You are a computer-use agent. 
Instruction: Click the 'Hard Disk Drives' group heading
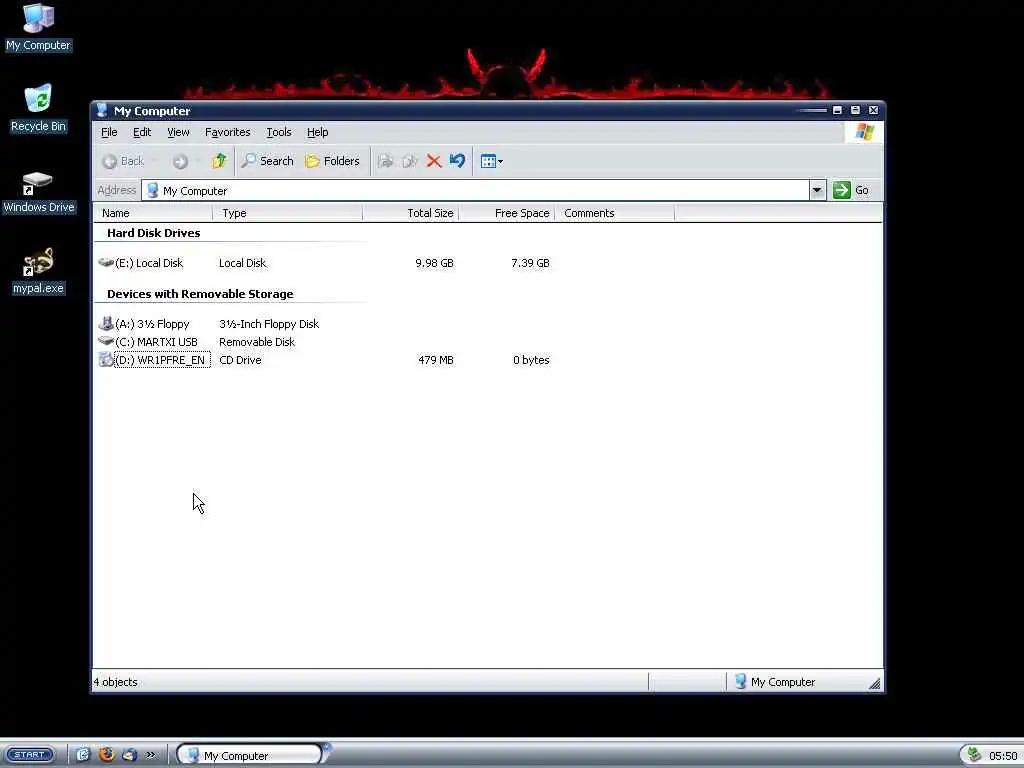153,233
